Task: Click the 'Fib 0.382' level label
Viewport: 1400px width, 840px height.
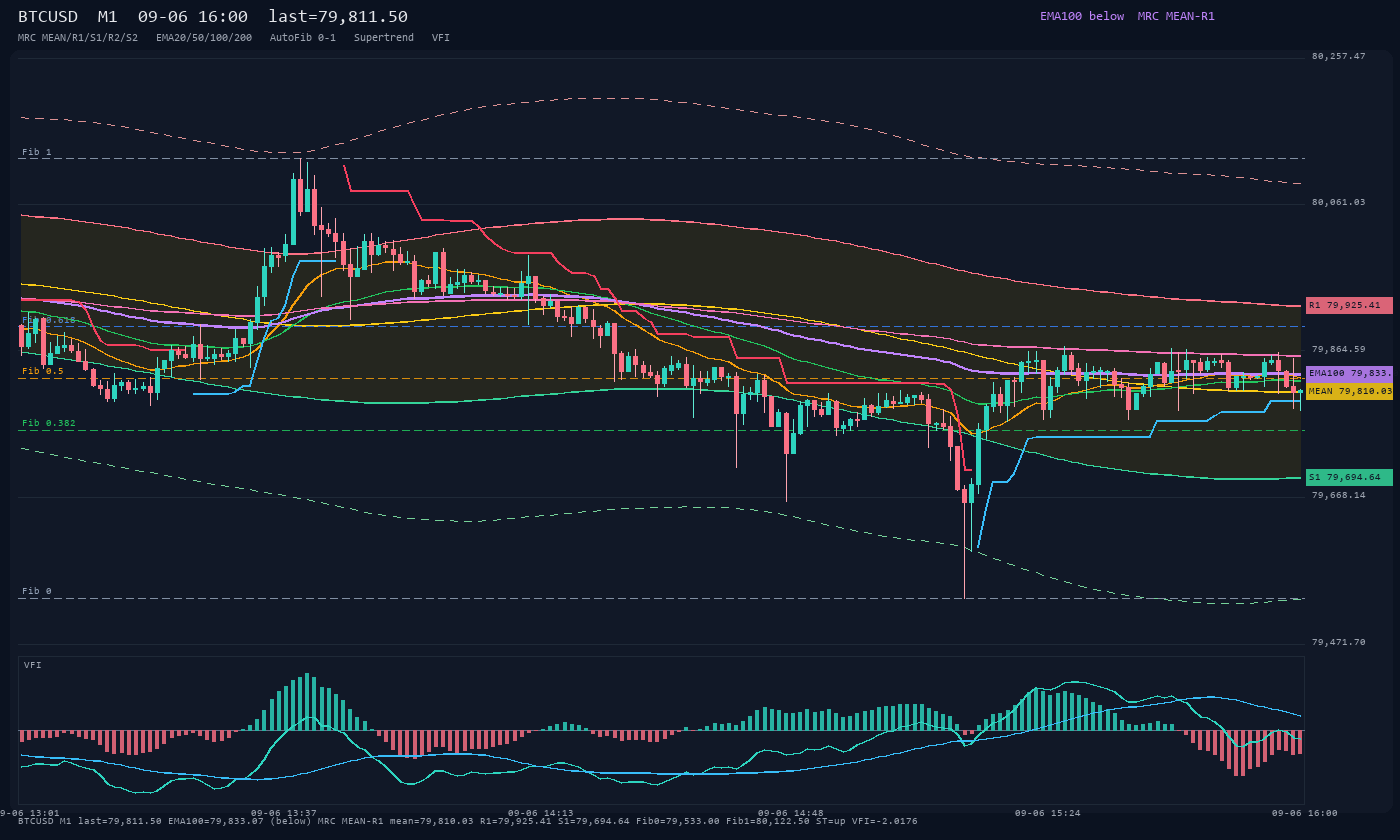Action: click(49, 423)
